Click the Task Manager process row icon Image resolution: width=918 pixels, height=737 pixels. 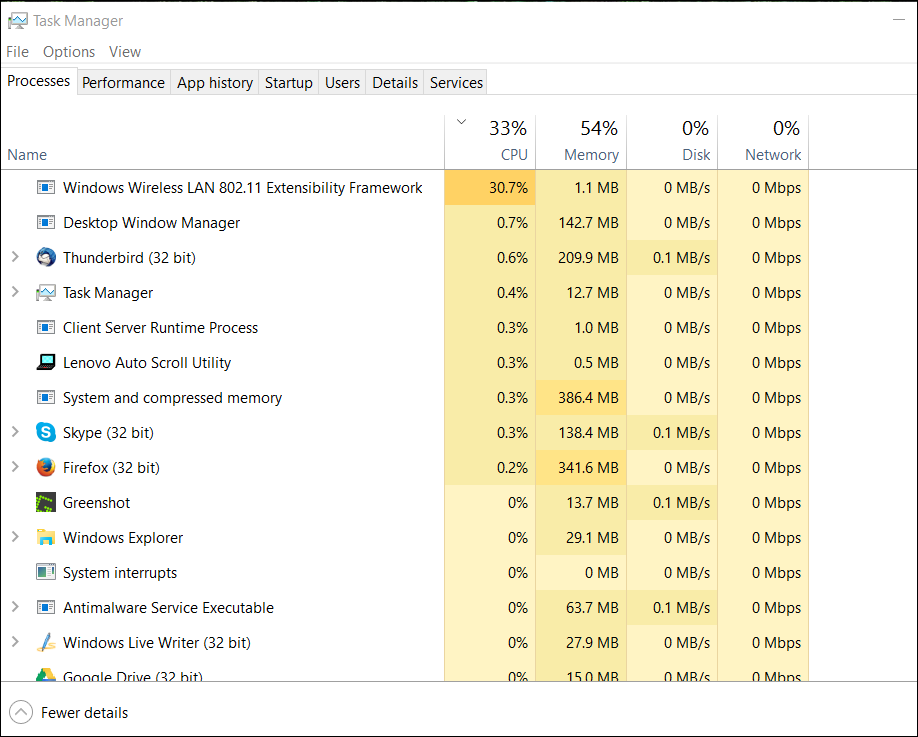coord(46,293)
